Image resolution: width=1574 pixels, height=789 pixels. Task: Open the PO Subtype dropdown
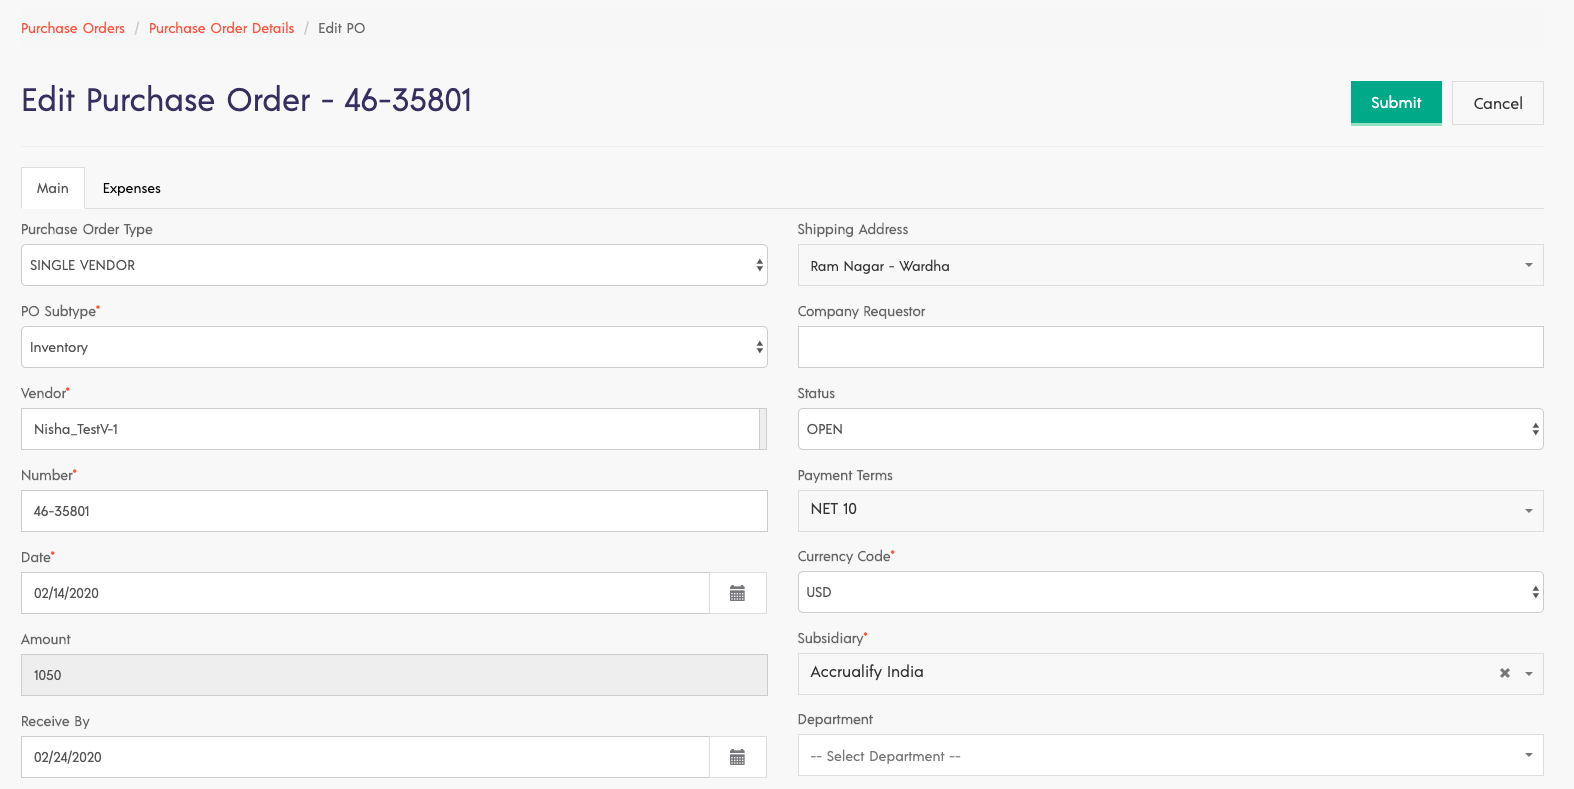[394, 347]
